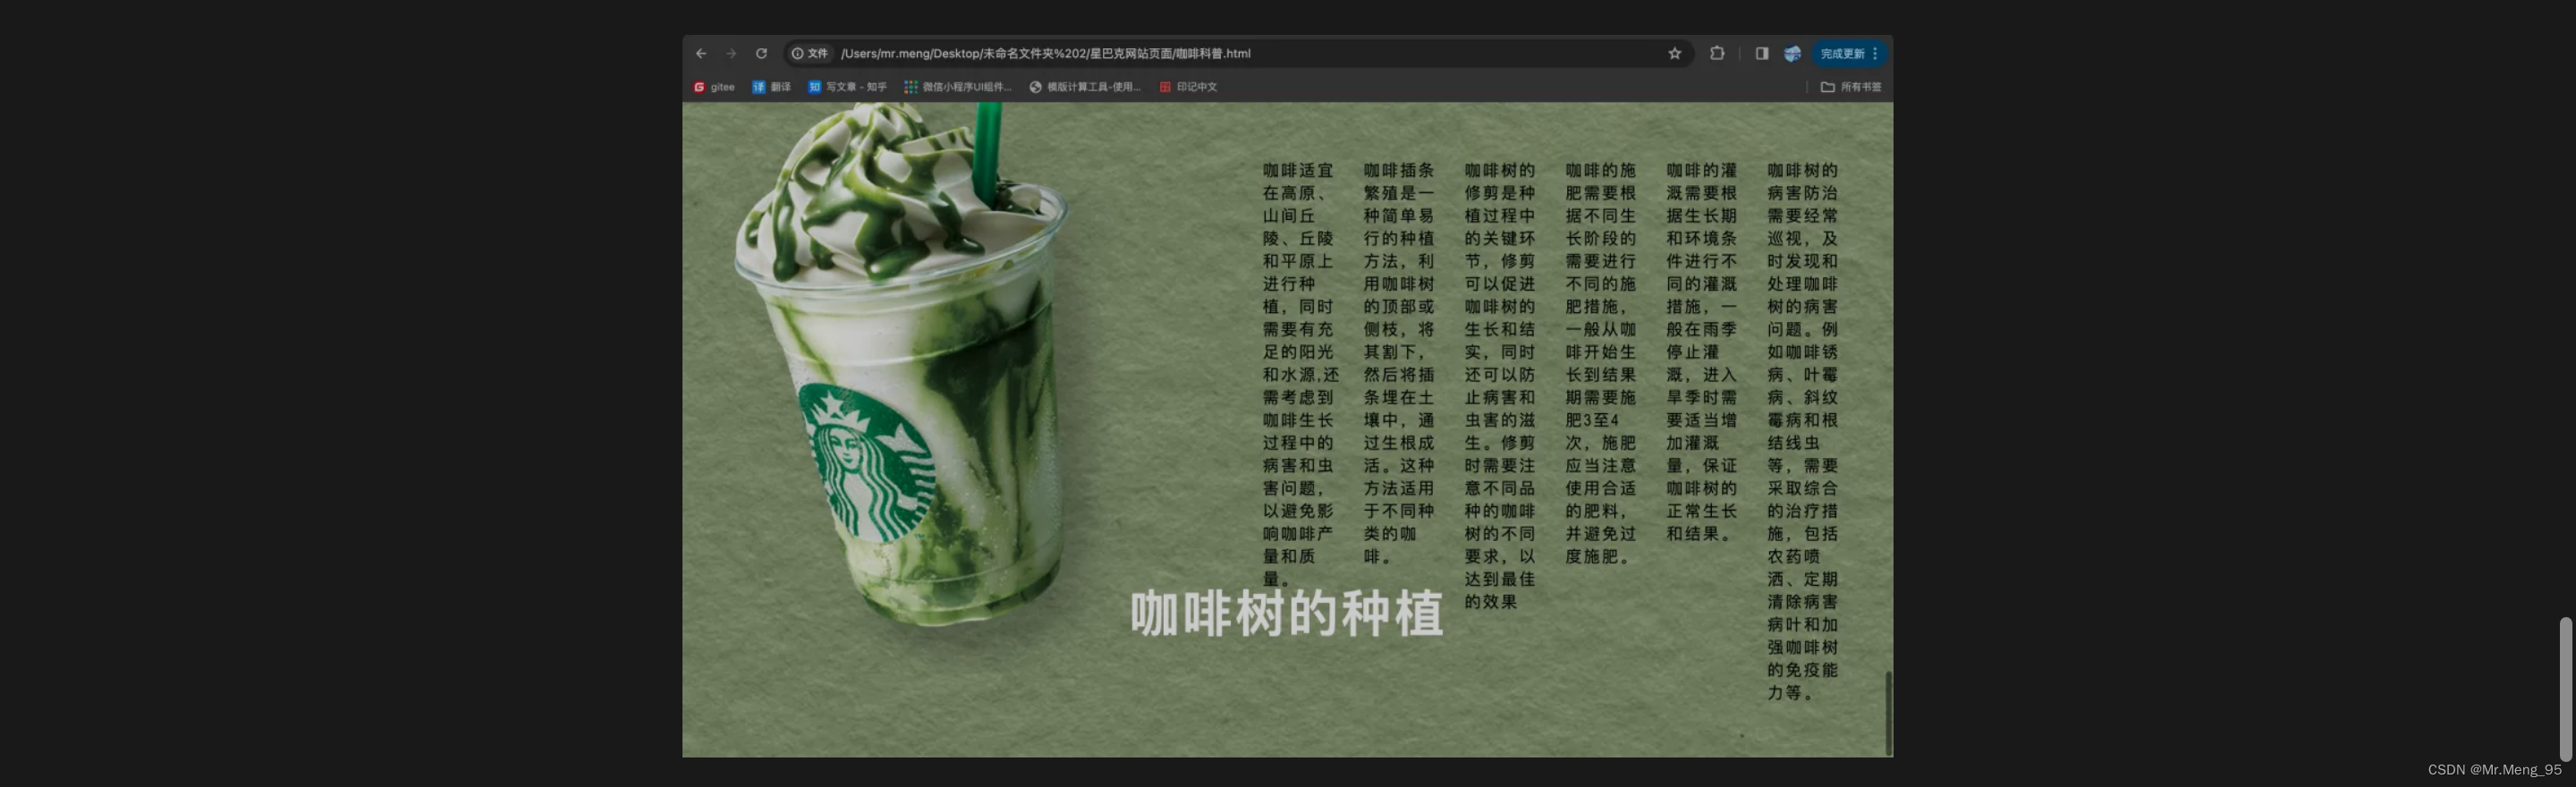Click the outer CSDN page scrollbar
Screen dimensions: 2576x787
click(2565, 689)
